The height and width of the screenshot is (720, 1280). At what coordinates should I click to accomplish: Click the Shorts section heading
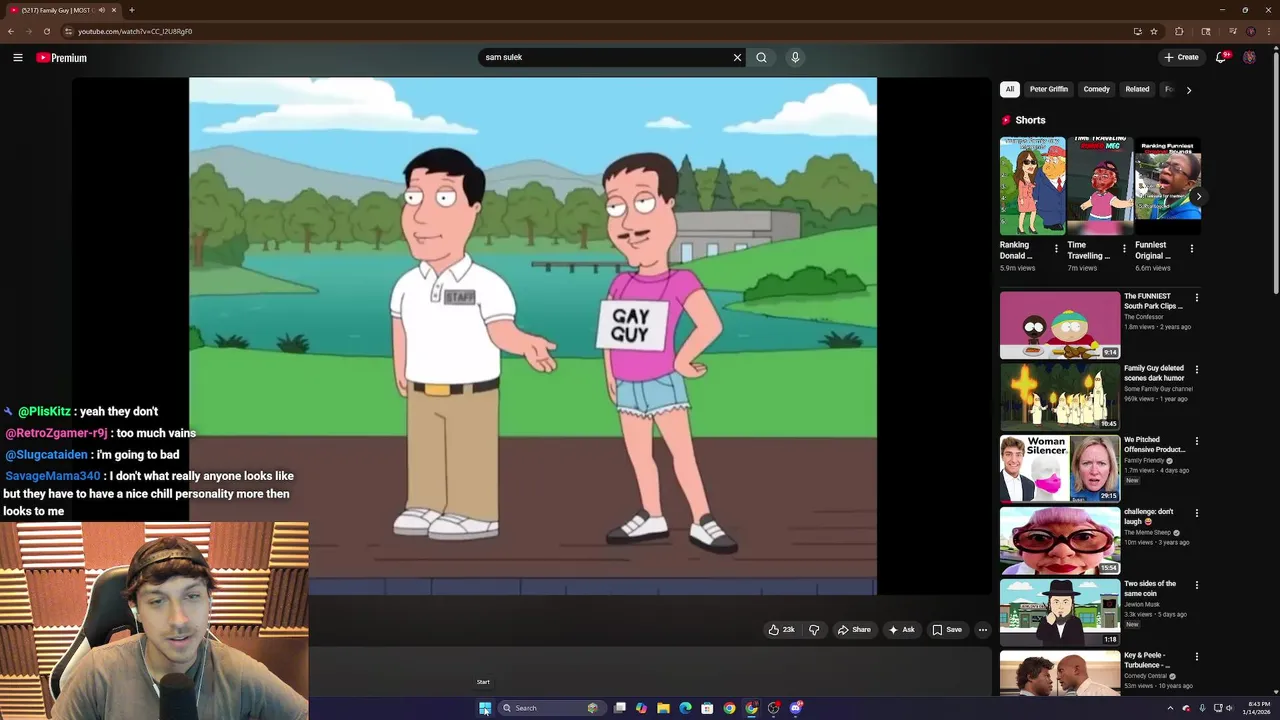1030,120
